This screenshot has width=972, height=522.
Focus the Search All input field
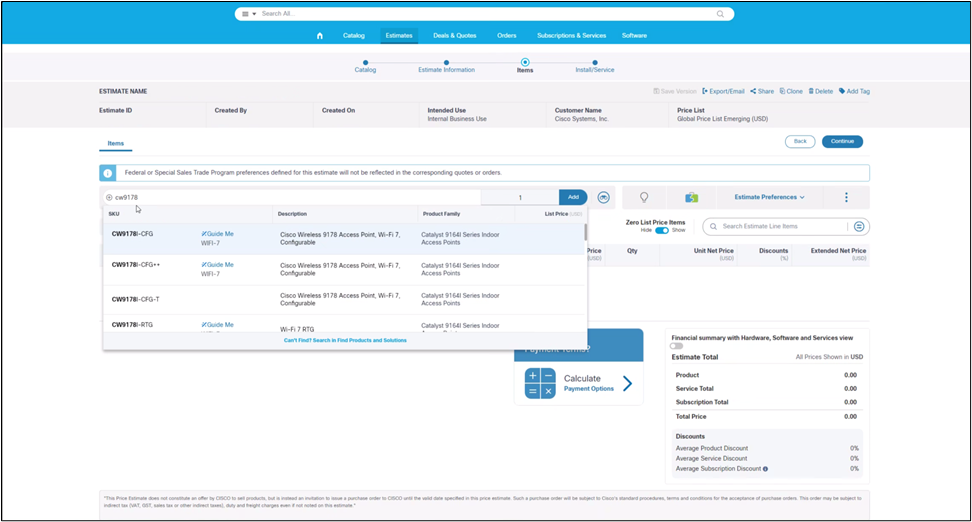[x=486, y=14]
